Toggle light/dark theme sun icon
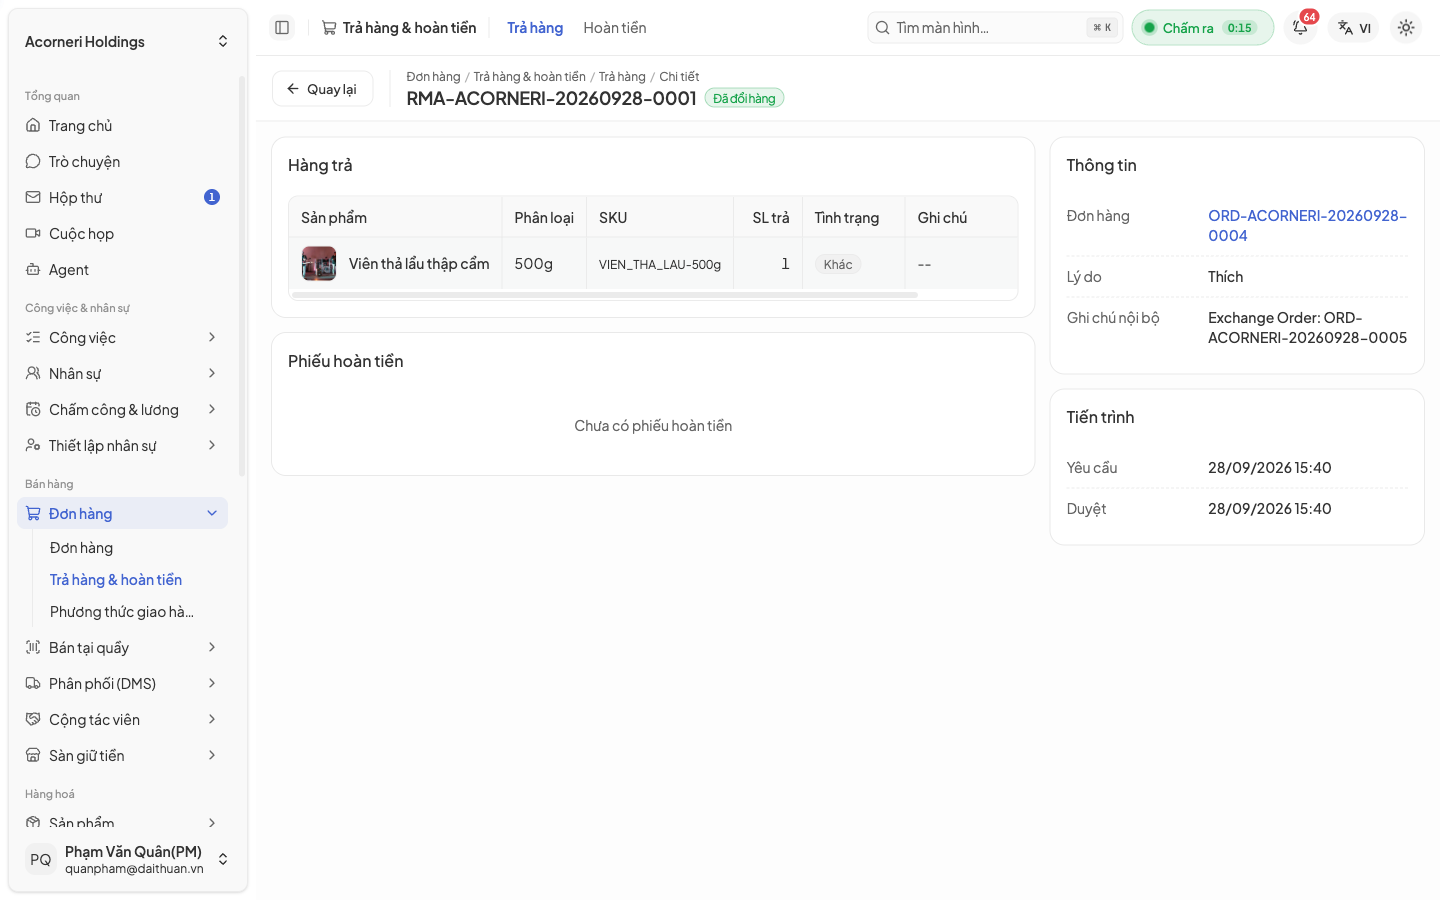Viewport: 1440px width, 900px height. click(x=1406, y=28)
